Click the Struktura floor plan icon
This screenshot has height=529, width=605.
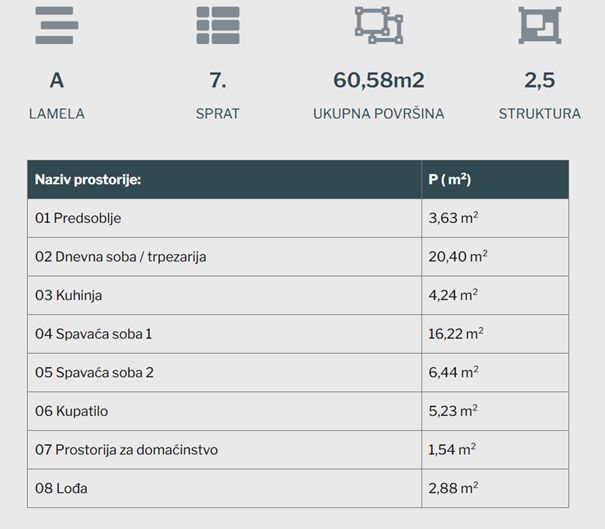pos(540,25)
